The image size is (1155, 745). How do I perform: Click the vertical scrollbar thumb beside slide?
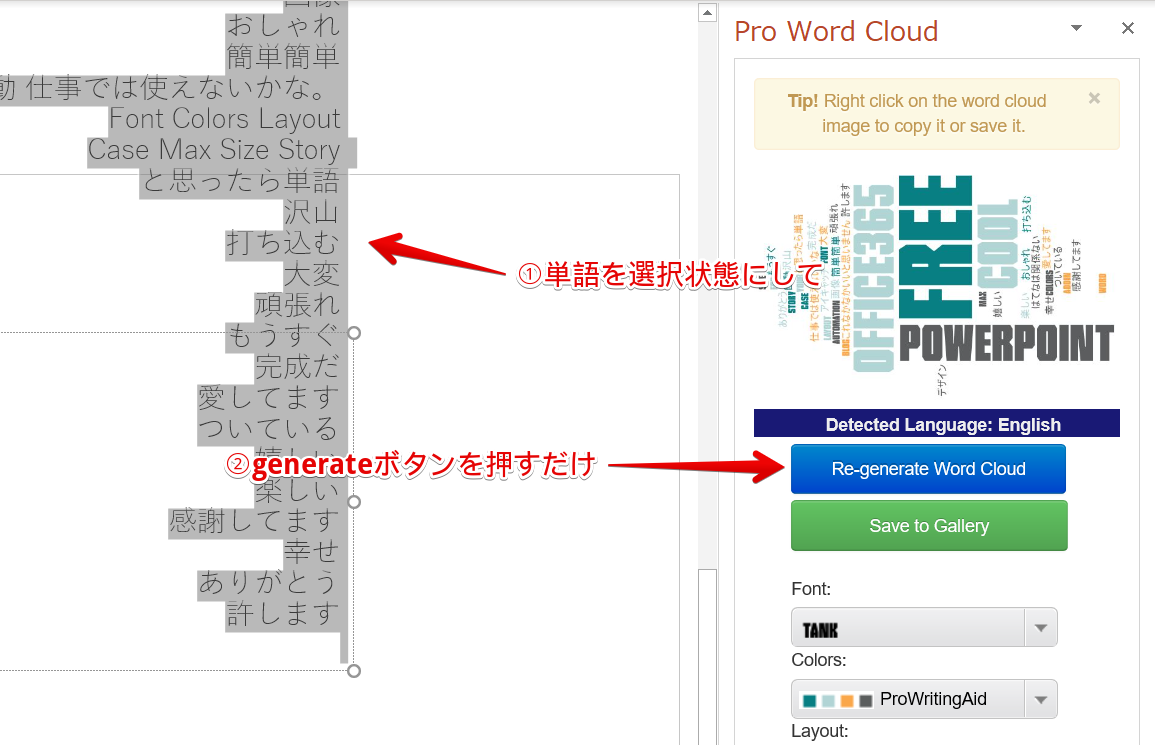707,656
